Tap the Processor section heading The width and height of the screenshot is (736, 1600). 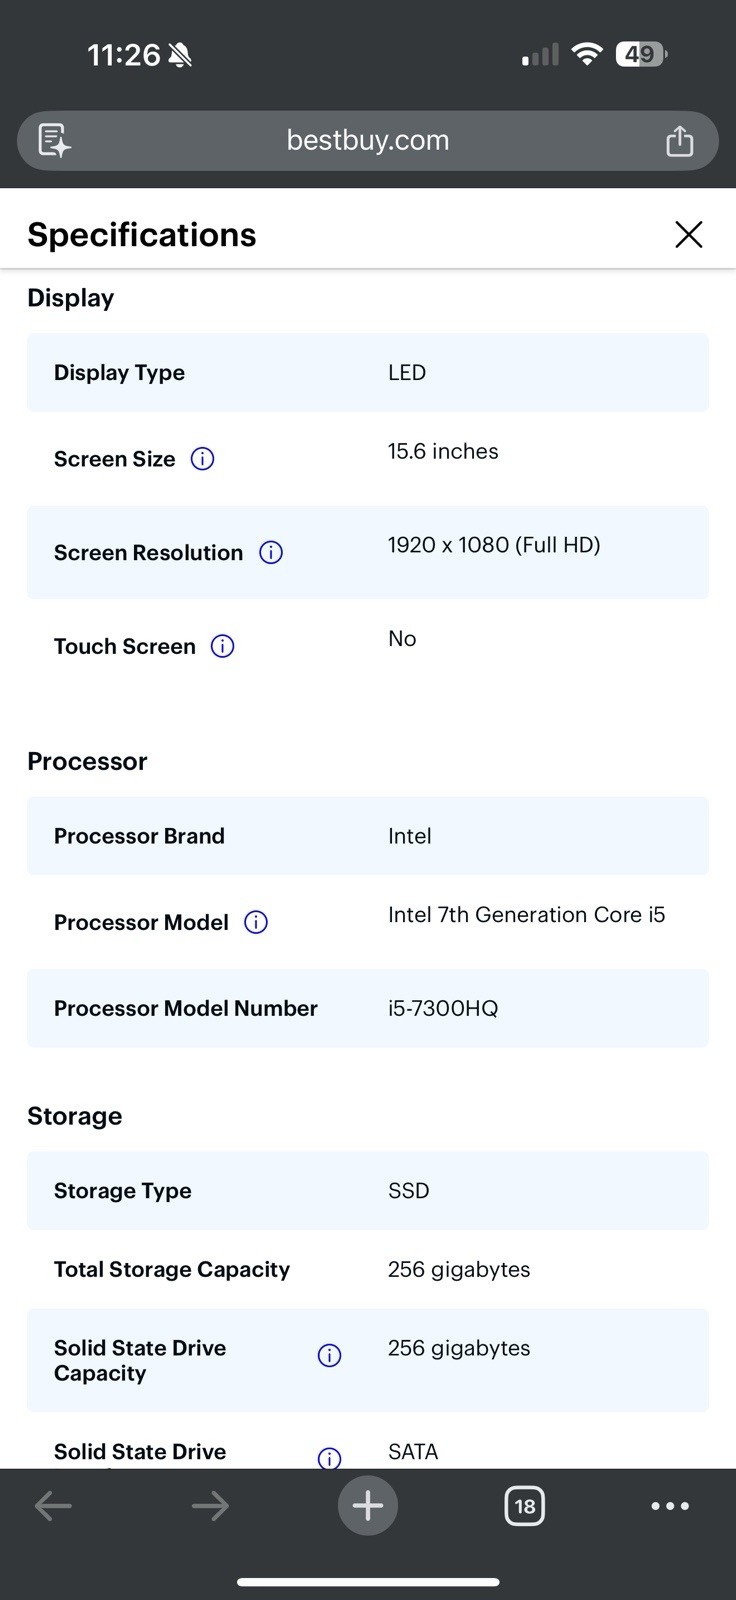[87, 761]
